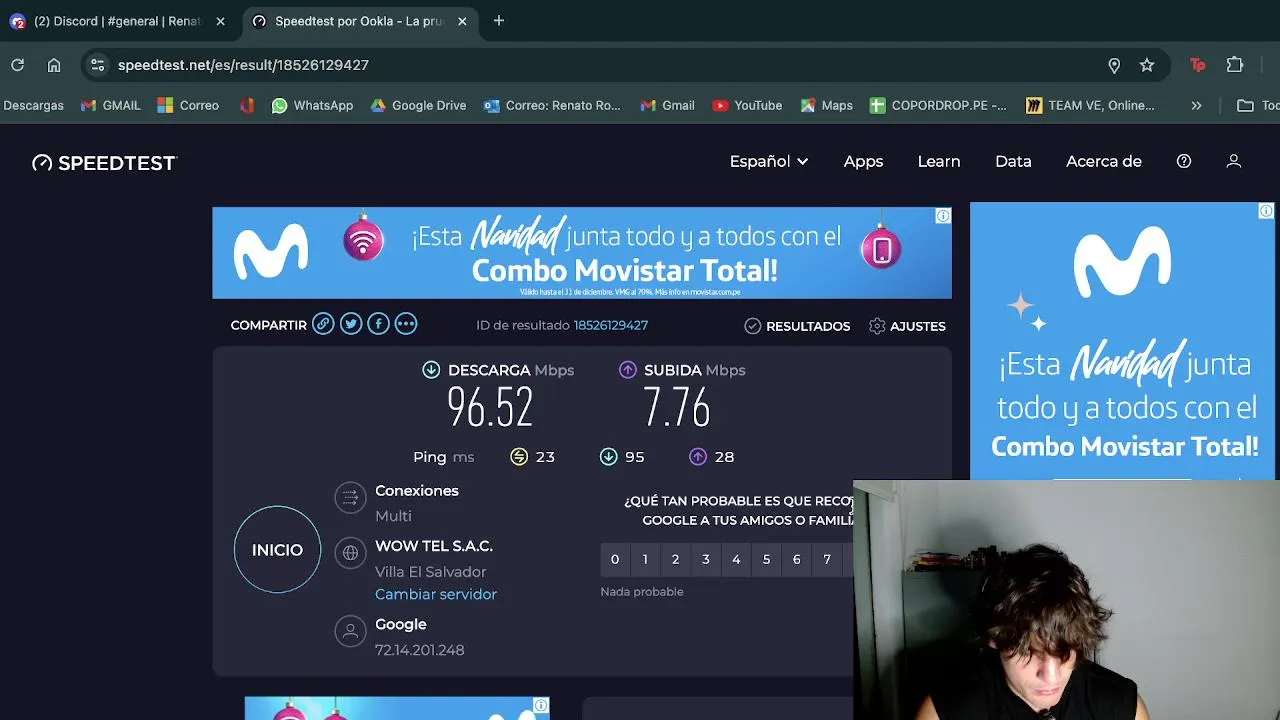Share result on Facebook icon

378,324
